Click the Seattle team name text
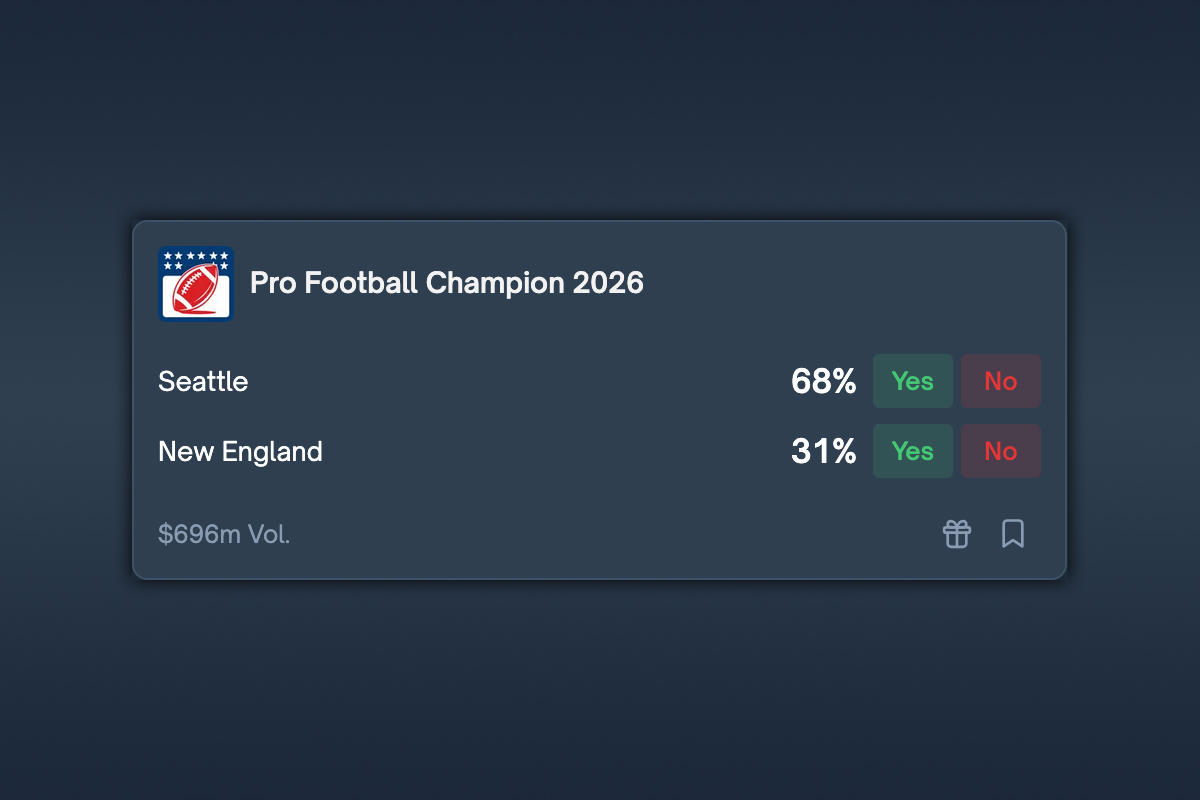Screen dimensions: 1200x800 click(202, 381)
